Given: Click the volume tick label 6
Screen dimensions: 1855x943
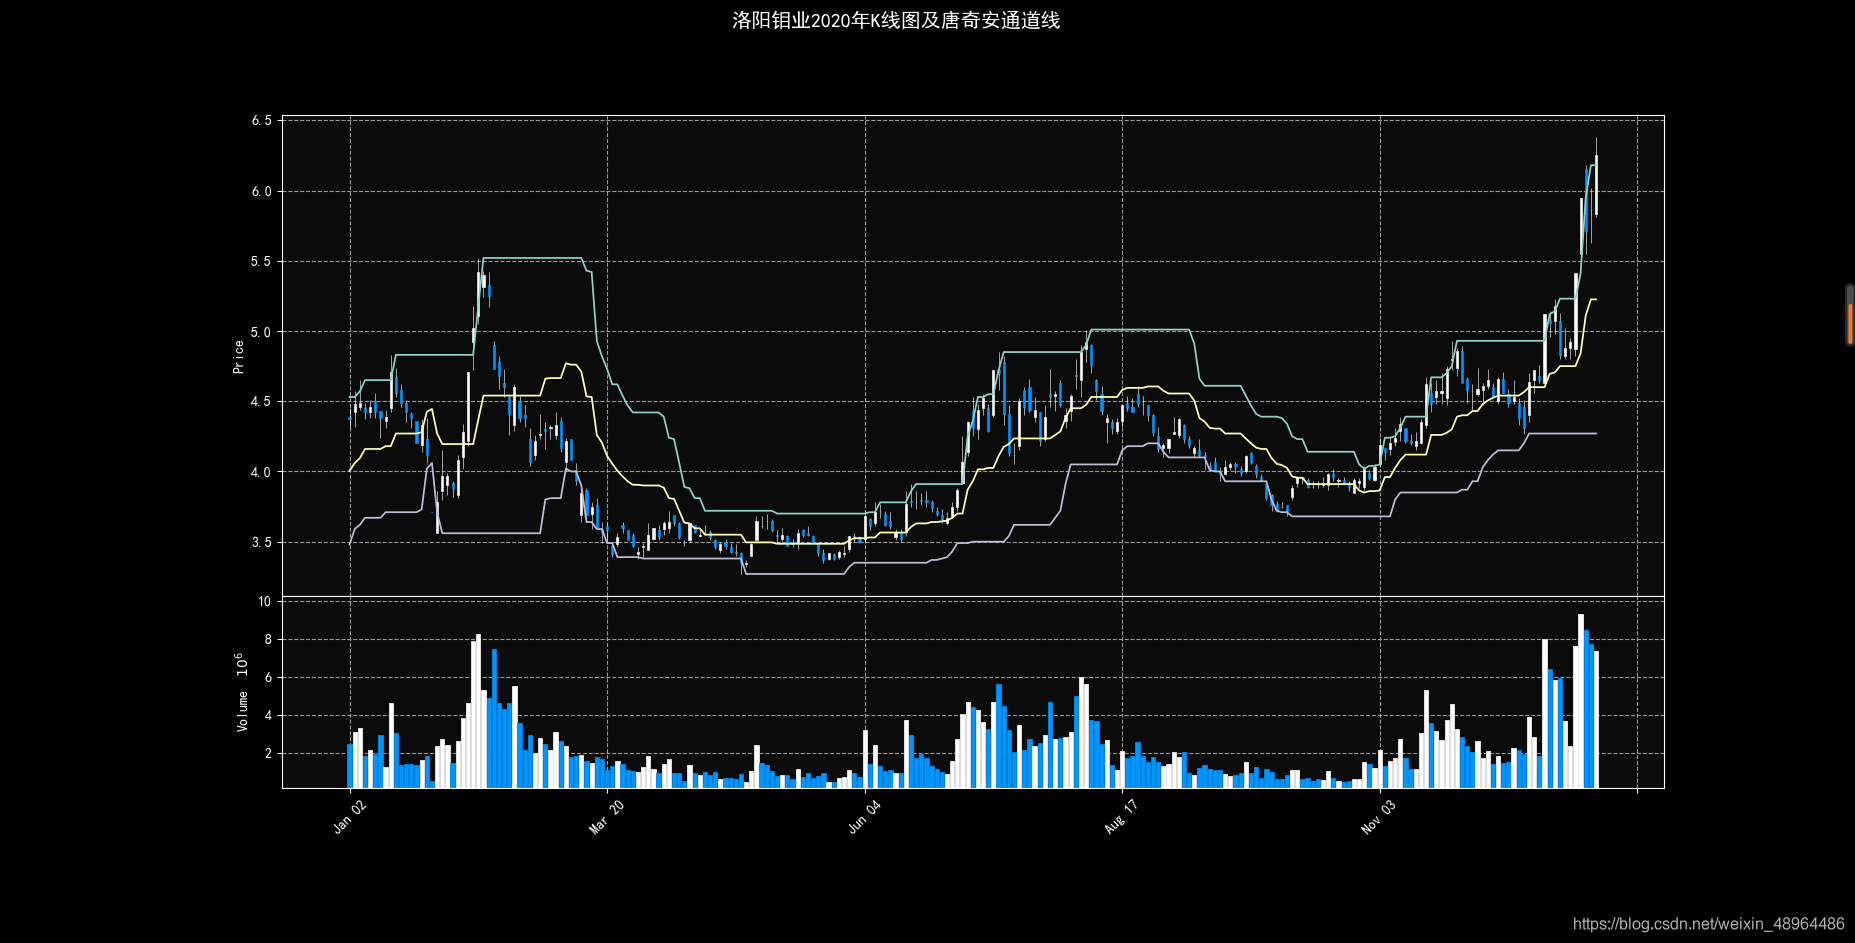Looking at the screenshot, I should (268, 678).
